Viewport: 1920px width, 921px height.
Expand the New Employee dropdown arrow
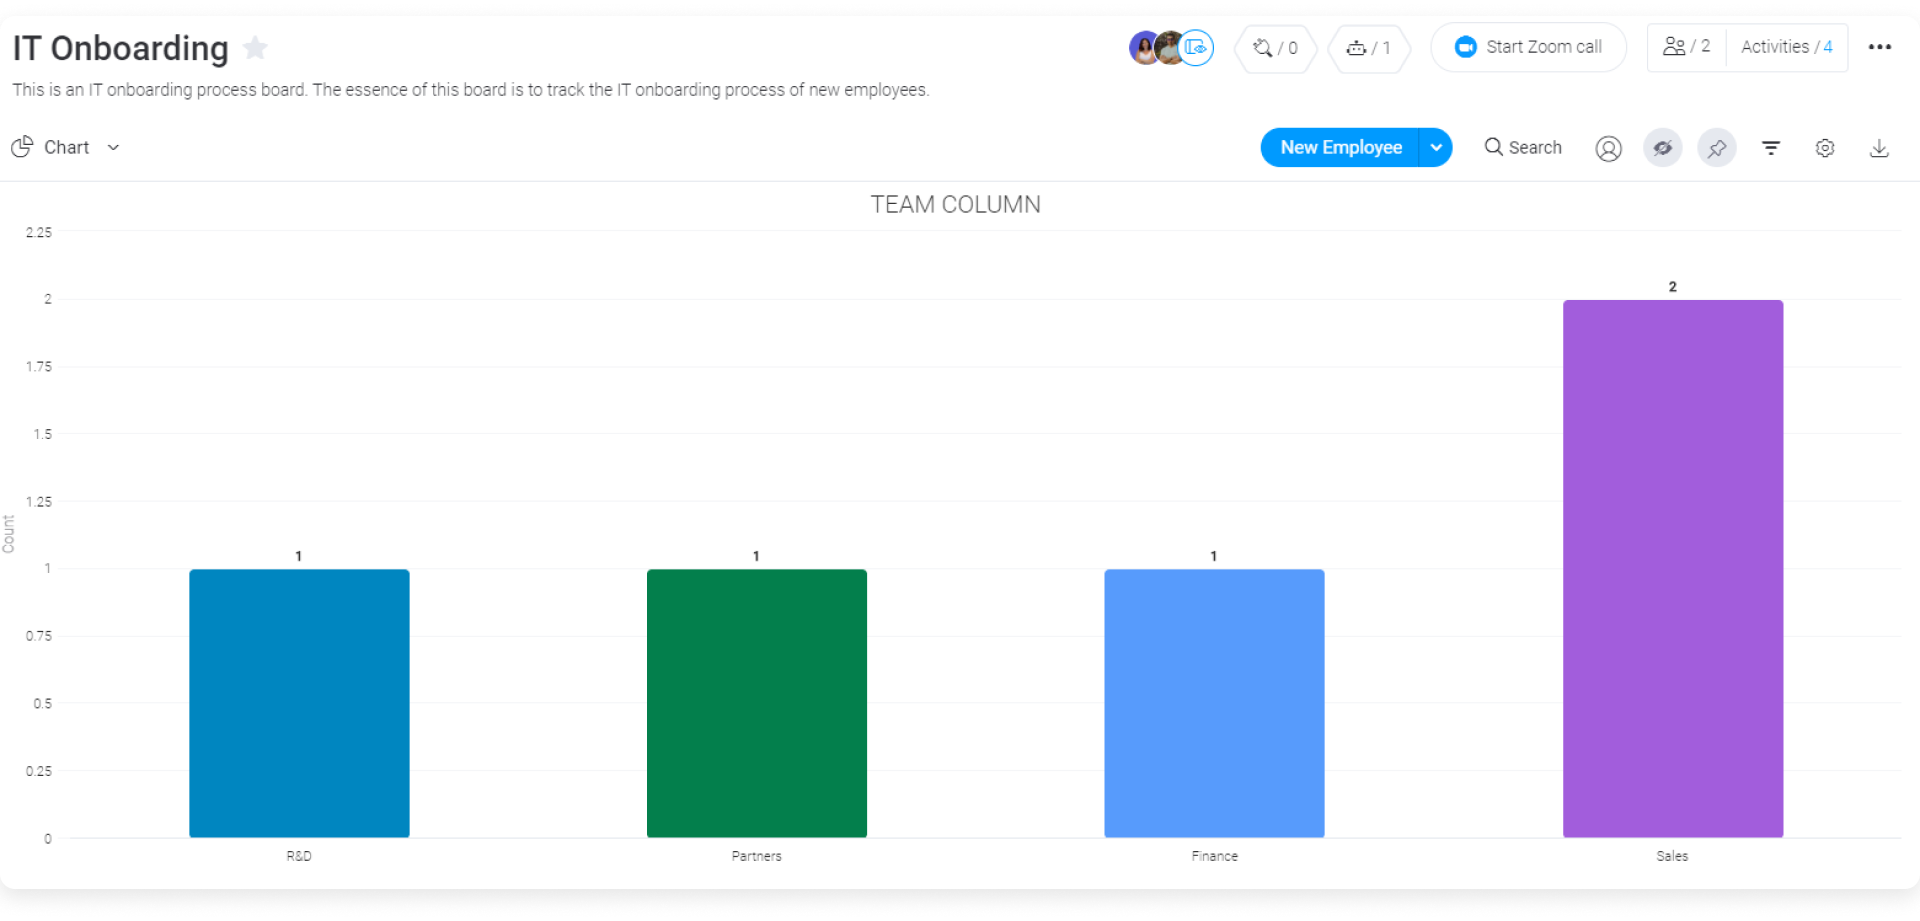1436,147
